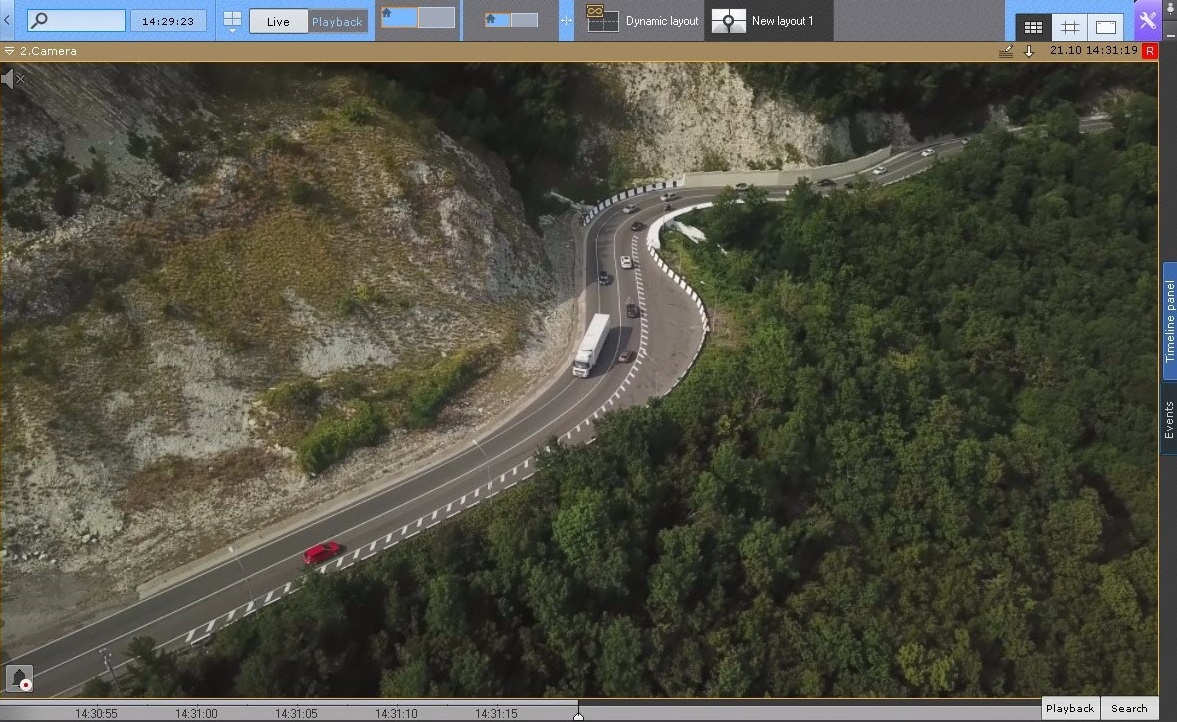Switch to single window view icon
The height and width of the screenshot is (722, 1177).
coord(1105,28)
